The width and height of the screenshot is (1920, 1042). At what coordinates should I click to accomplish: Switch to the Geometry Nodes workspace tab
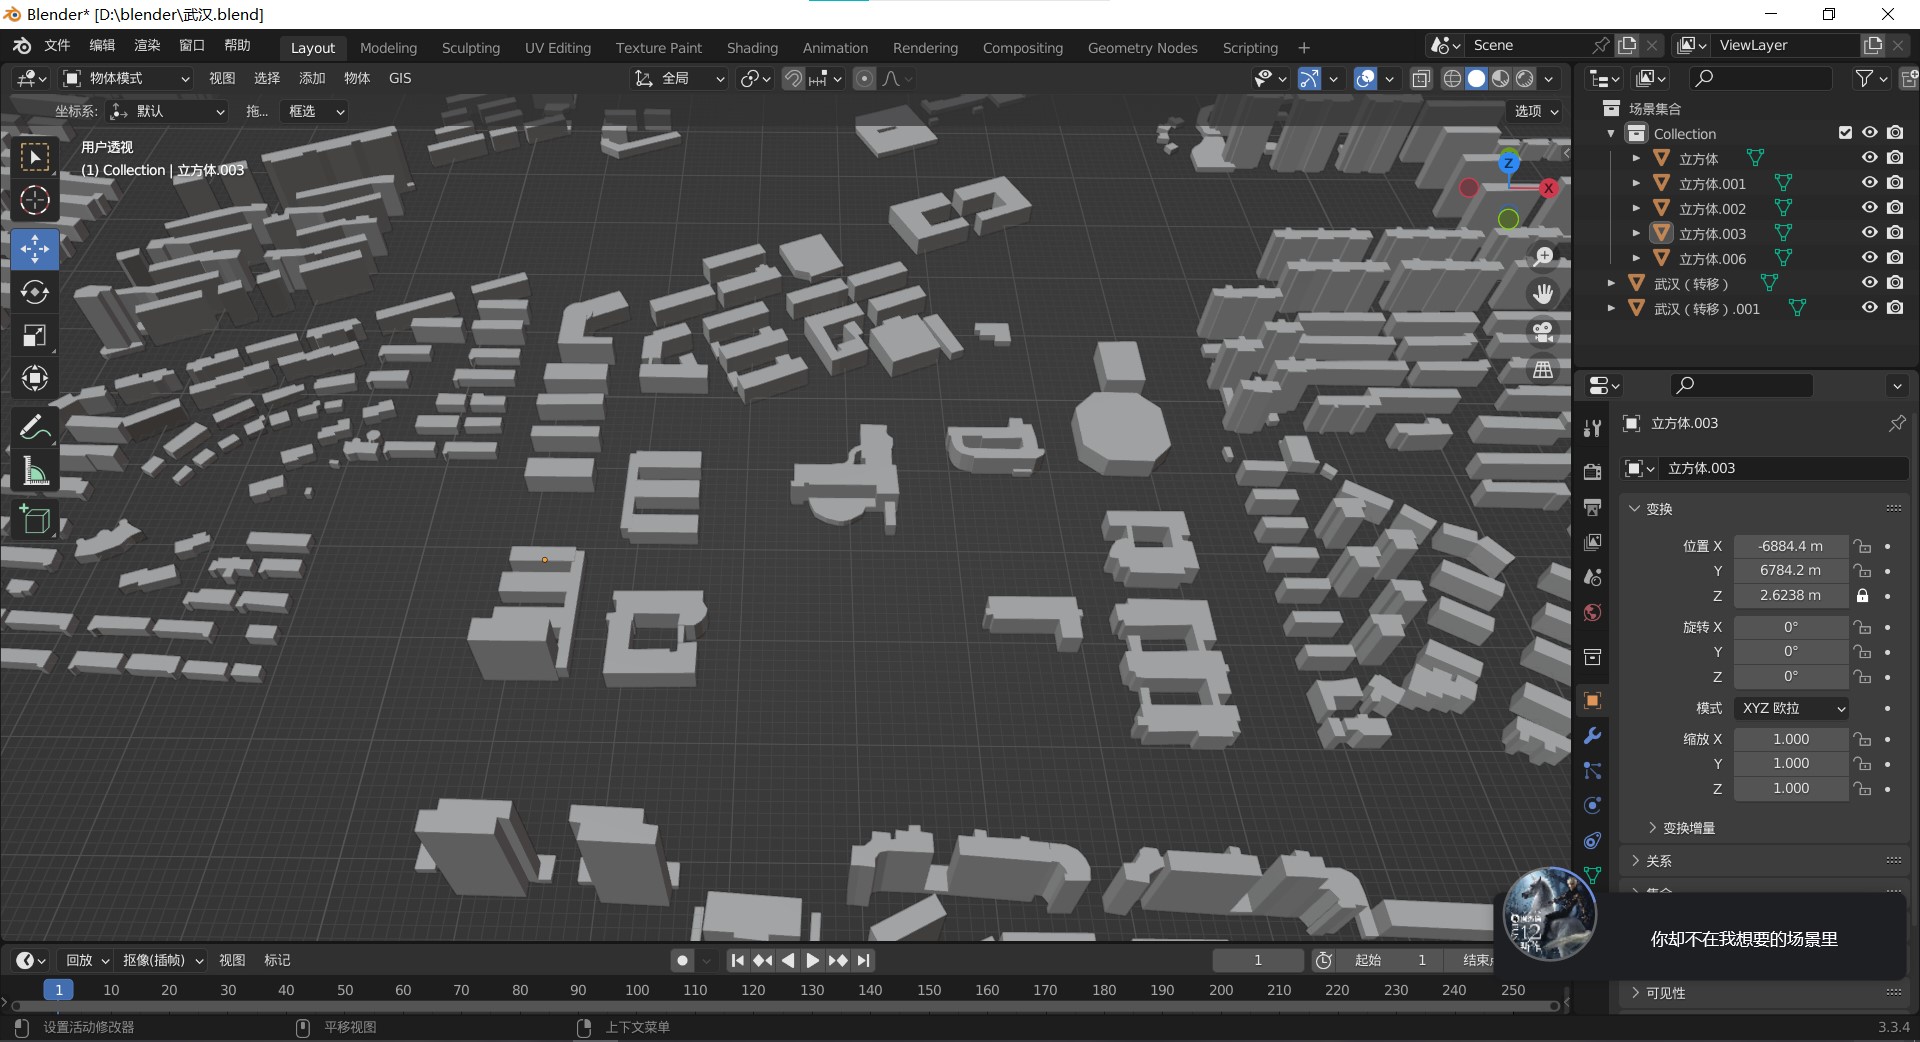[1142, 47]
